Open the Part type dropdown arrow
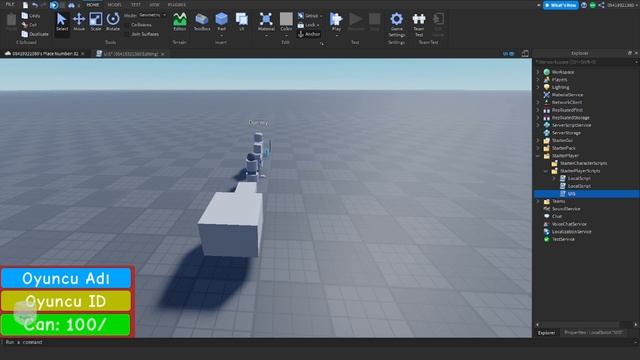The image size is (640, 360). 222,36
